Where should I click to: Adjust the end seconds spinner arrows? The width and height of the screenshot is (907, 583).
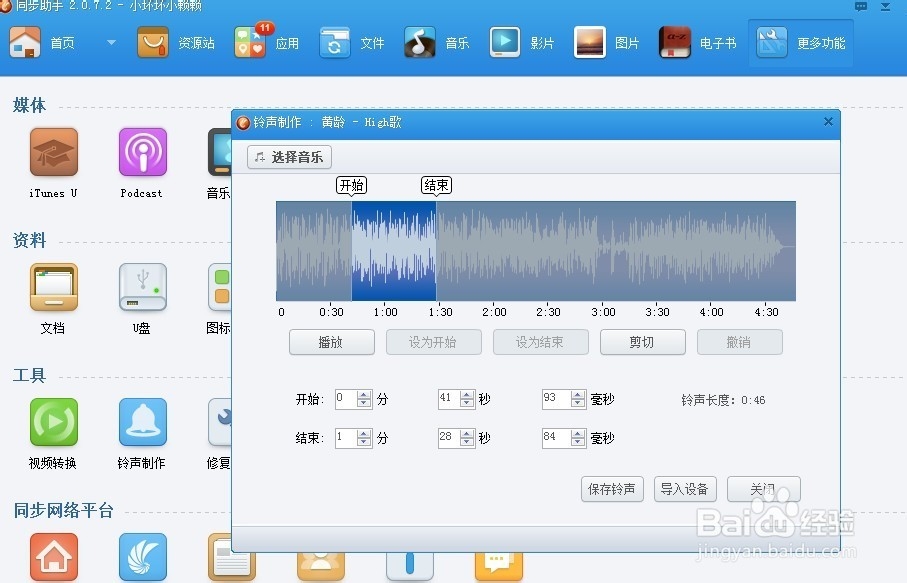click(467, 438)
